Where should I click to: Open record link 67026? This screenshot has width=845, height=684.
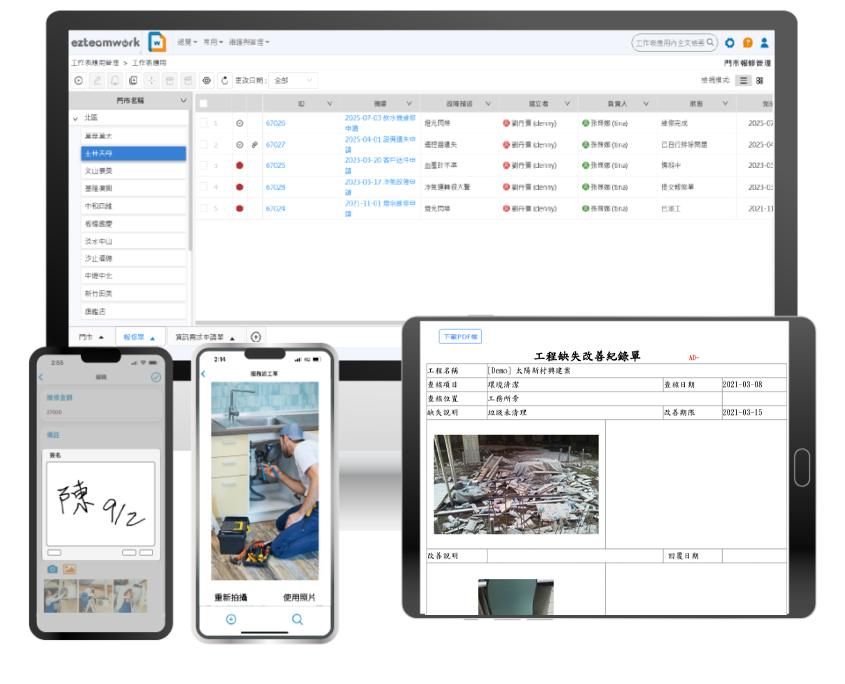pyautogui.click(x=275, y=123)
